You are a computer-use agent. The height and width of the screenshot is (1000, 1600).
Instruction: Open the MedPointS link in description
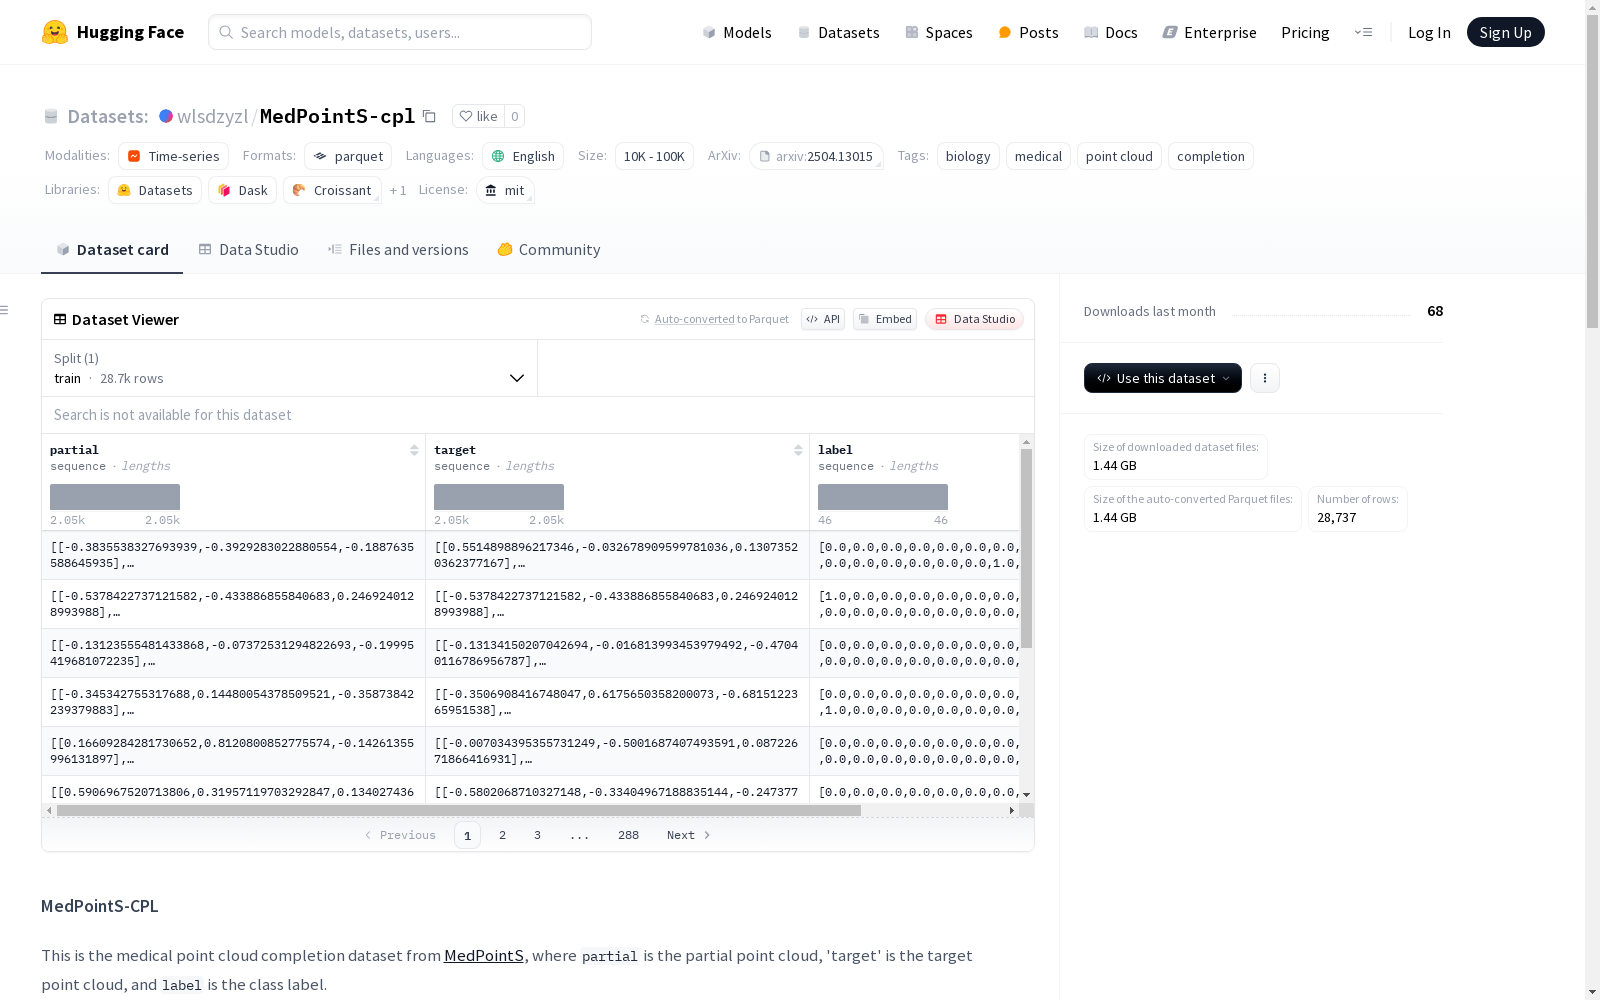(484, 955)
